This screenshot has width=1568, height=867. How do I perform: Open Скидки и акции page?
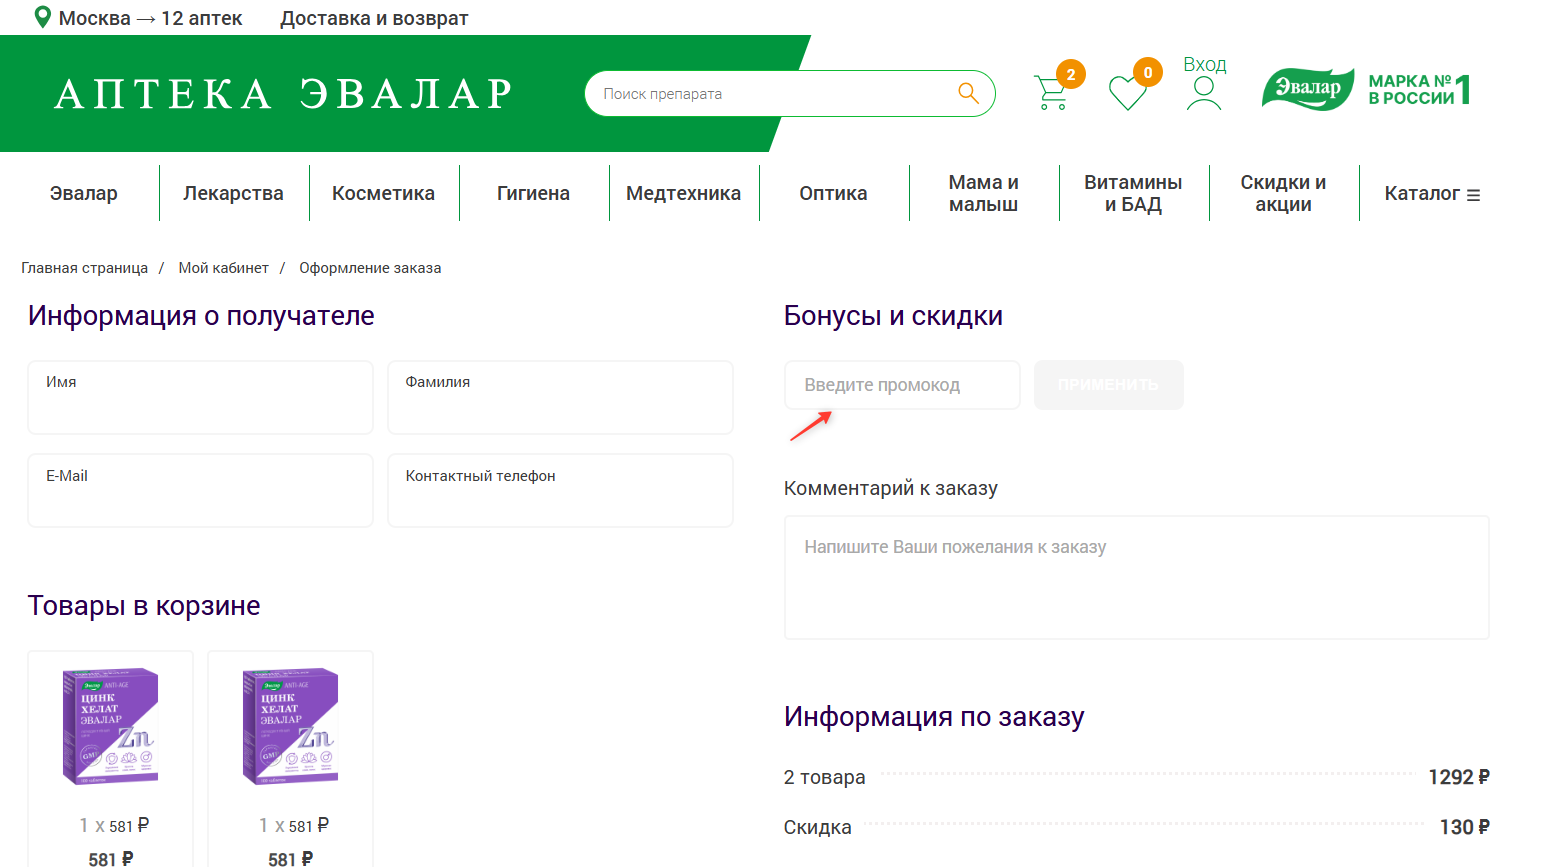(x=1283, y=193)
